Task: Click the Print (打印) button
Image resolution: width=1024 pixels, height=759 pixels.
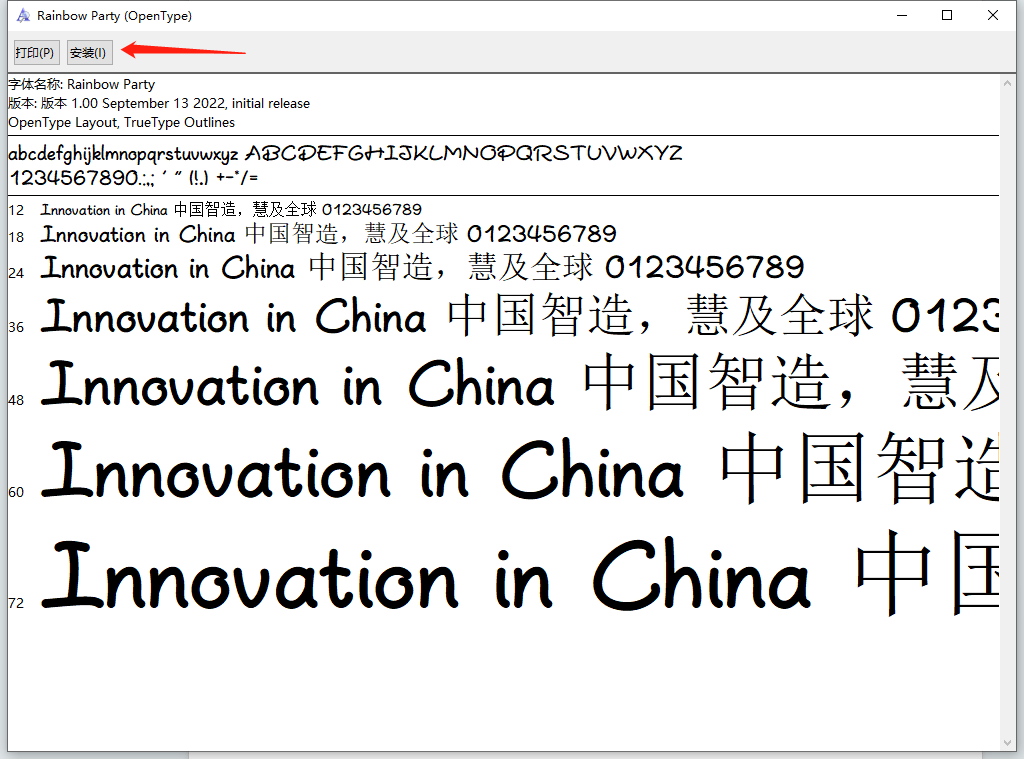Action: tap(35, 52)
